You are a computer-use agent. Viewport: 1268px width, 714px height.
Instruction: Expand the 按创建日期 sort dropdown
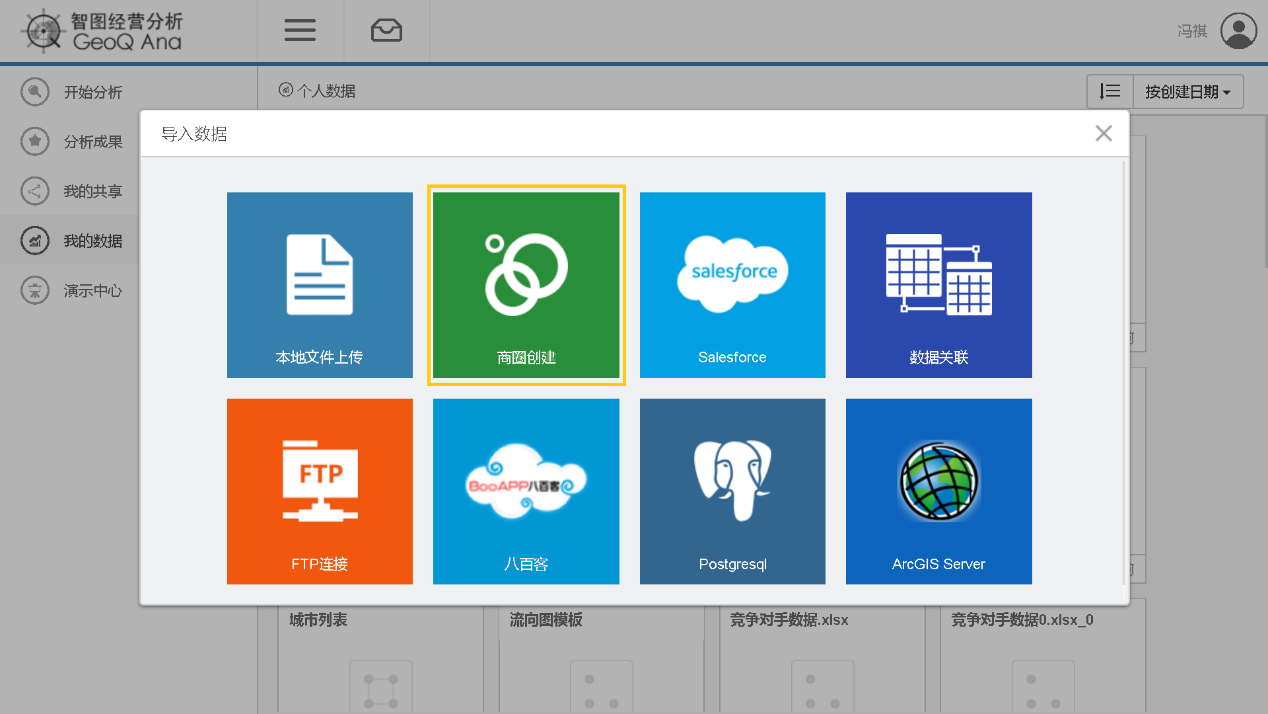(1189, 92)
